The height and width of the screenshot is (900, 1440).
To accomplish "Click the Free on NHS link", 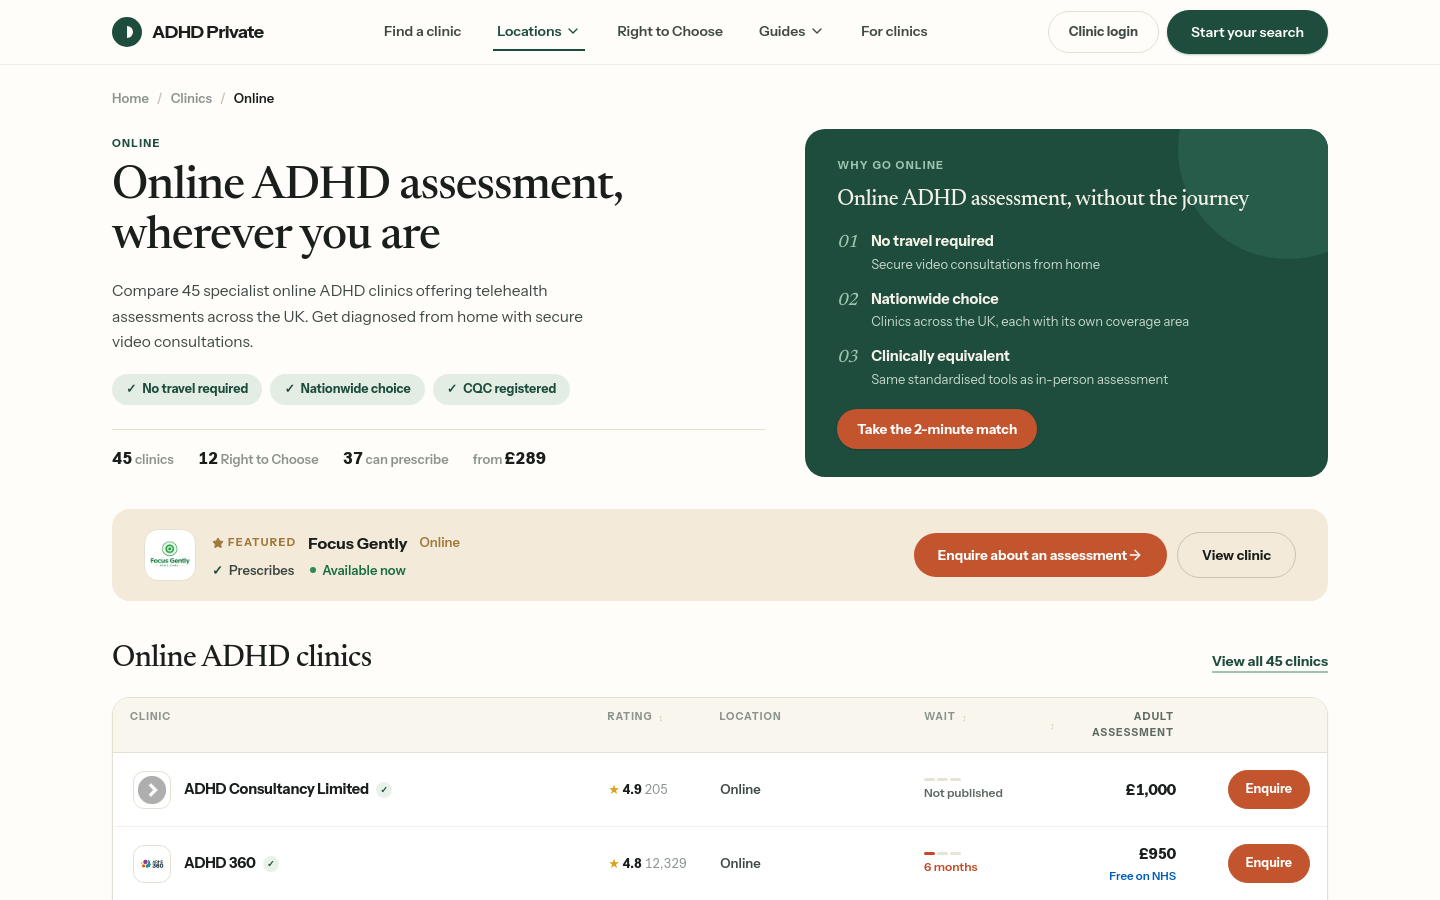I will (1142, 876).
